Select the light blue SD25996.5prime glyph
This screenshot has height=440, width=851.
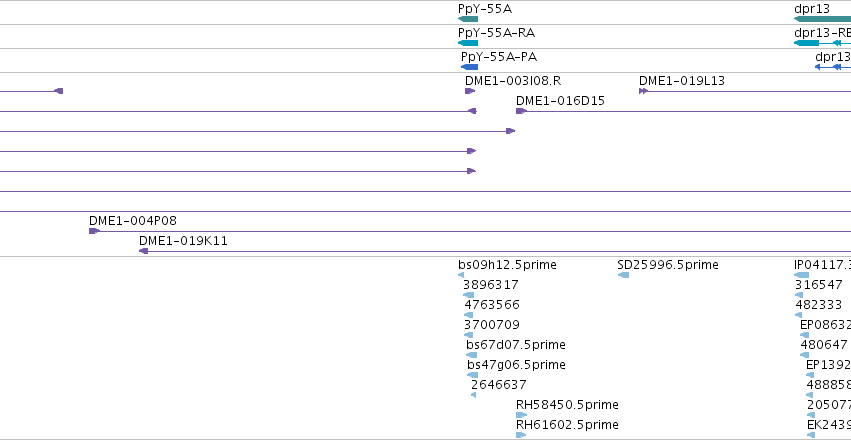pos(623,275)
